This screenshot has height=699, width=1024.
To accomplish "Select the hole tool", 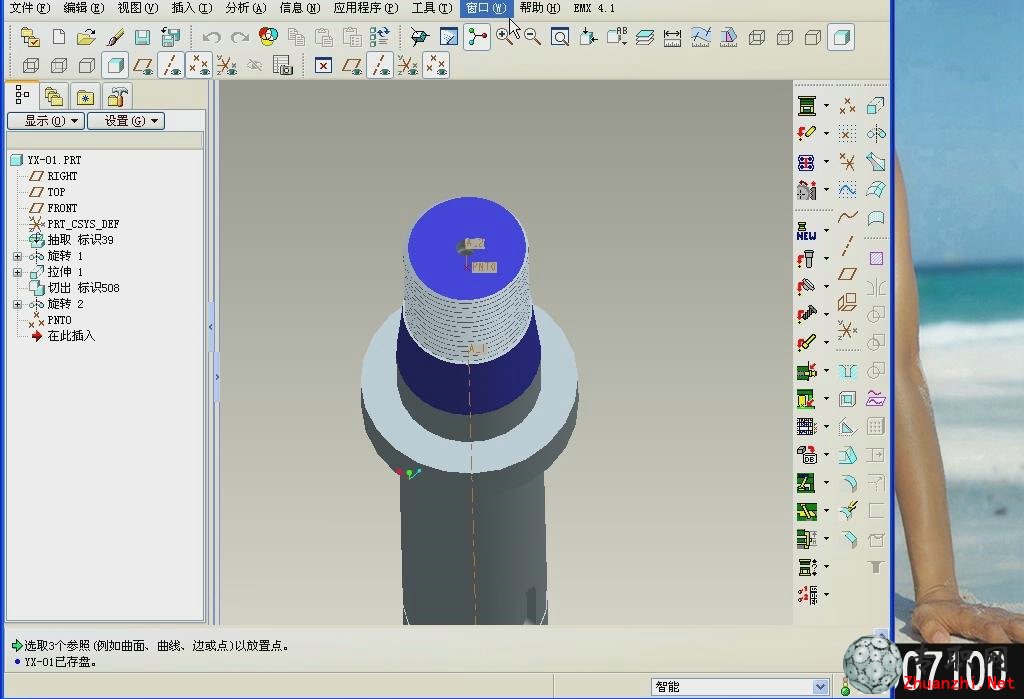I will 847,370.
